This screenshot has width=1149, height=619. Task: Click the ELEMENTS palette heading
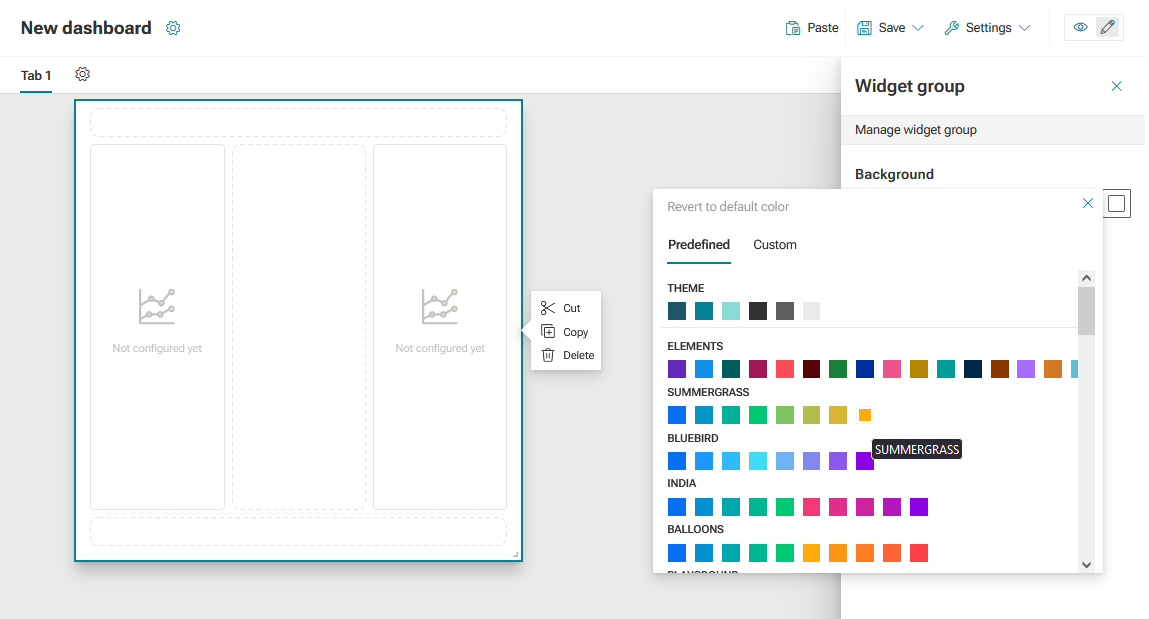coord(695,346)
